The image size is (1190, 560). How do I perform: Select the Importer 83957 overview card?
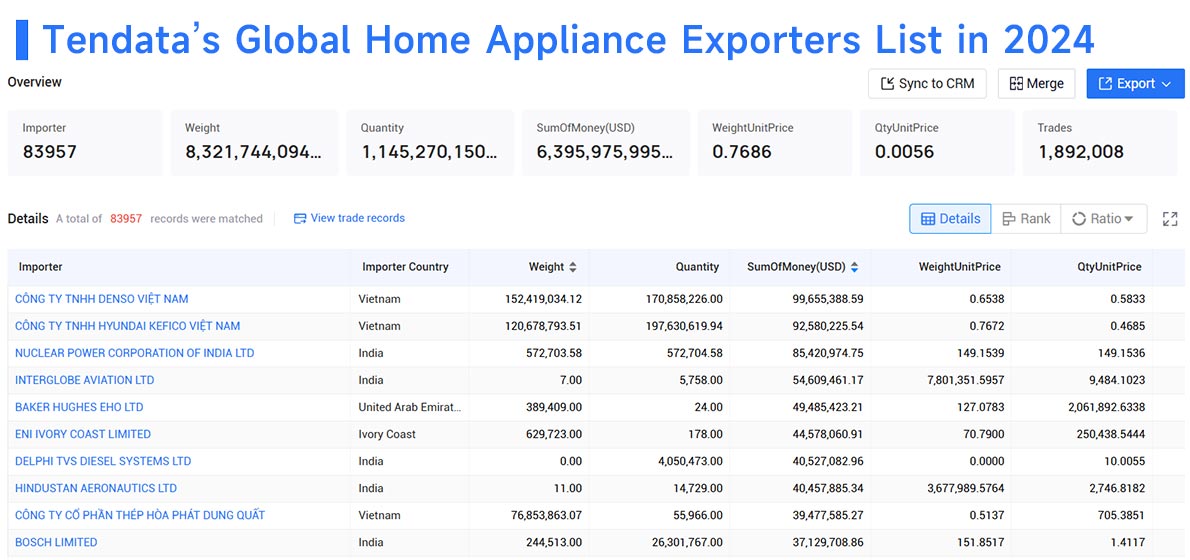[x=85, y=143]
